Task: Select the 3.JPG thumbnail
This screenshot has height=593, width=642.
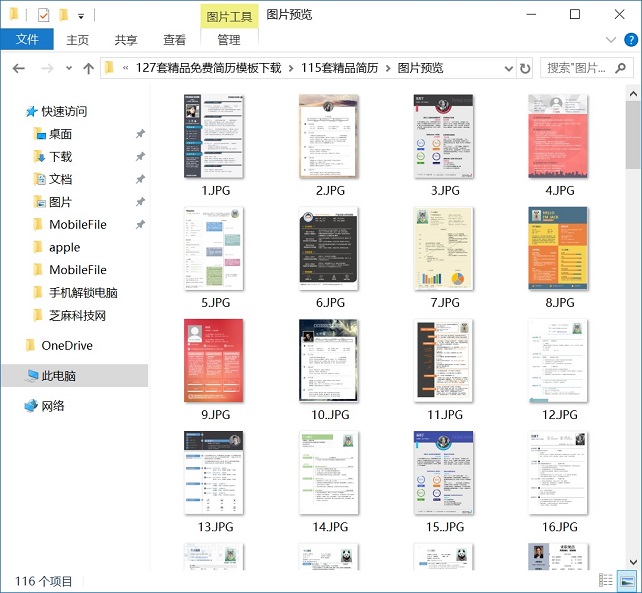Action: tap(443, 136)
